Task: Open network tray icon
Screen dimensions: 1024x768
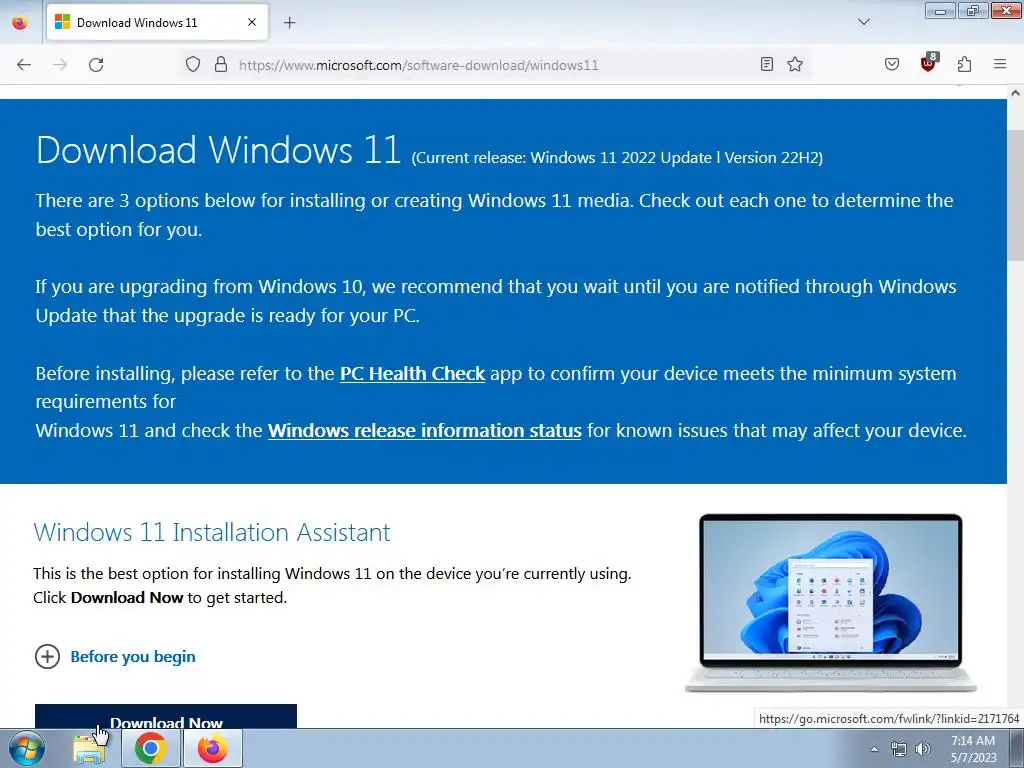Action: [x=899, y=749]
